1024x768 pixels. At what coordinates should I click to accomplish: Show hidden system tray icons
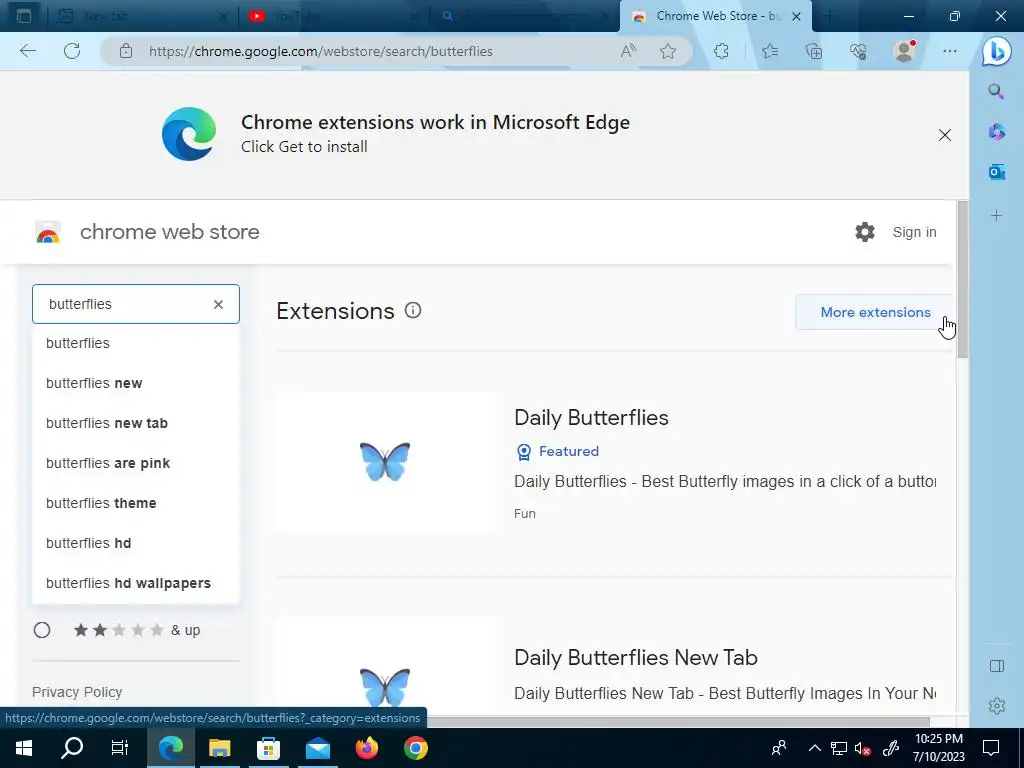tap(814, 748)
